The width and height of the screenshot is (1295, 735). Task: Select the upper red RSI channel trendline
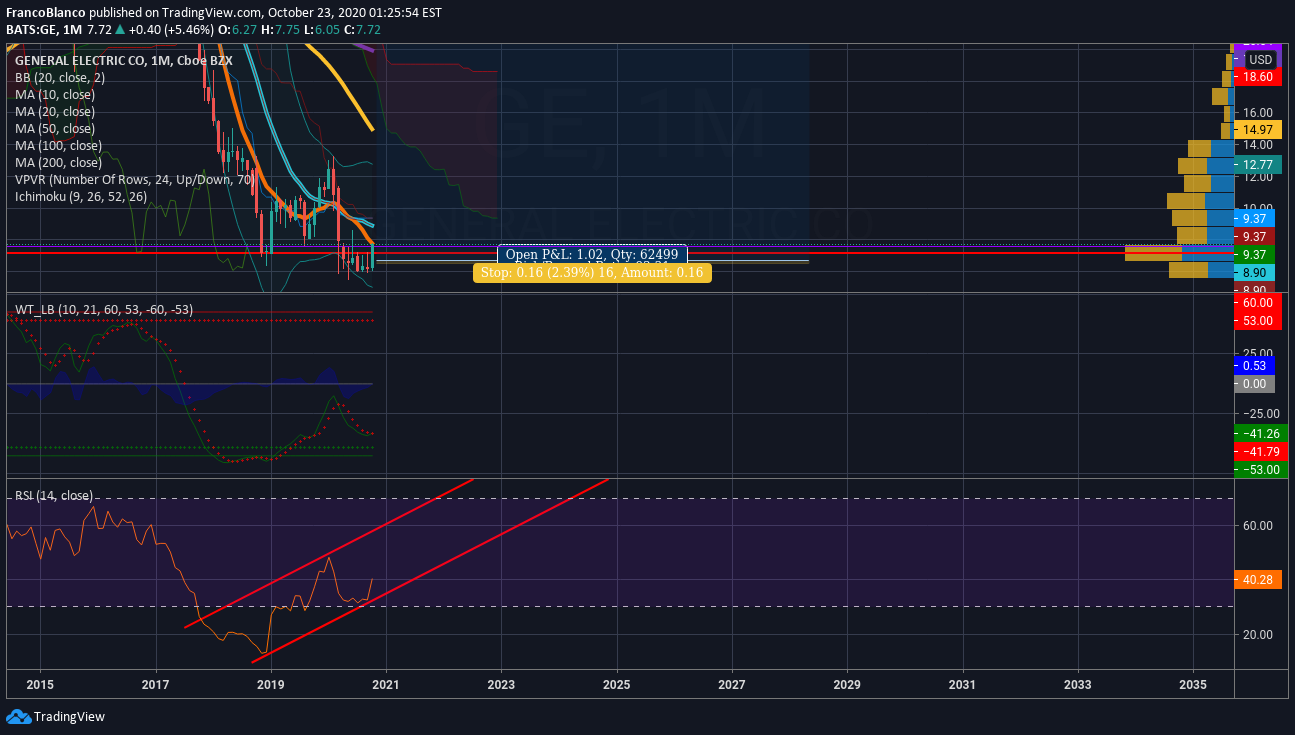coord(328,555)
